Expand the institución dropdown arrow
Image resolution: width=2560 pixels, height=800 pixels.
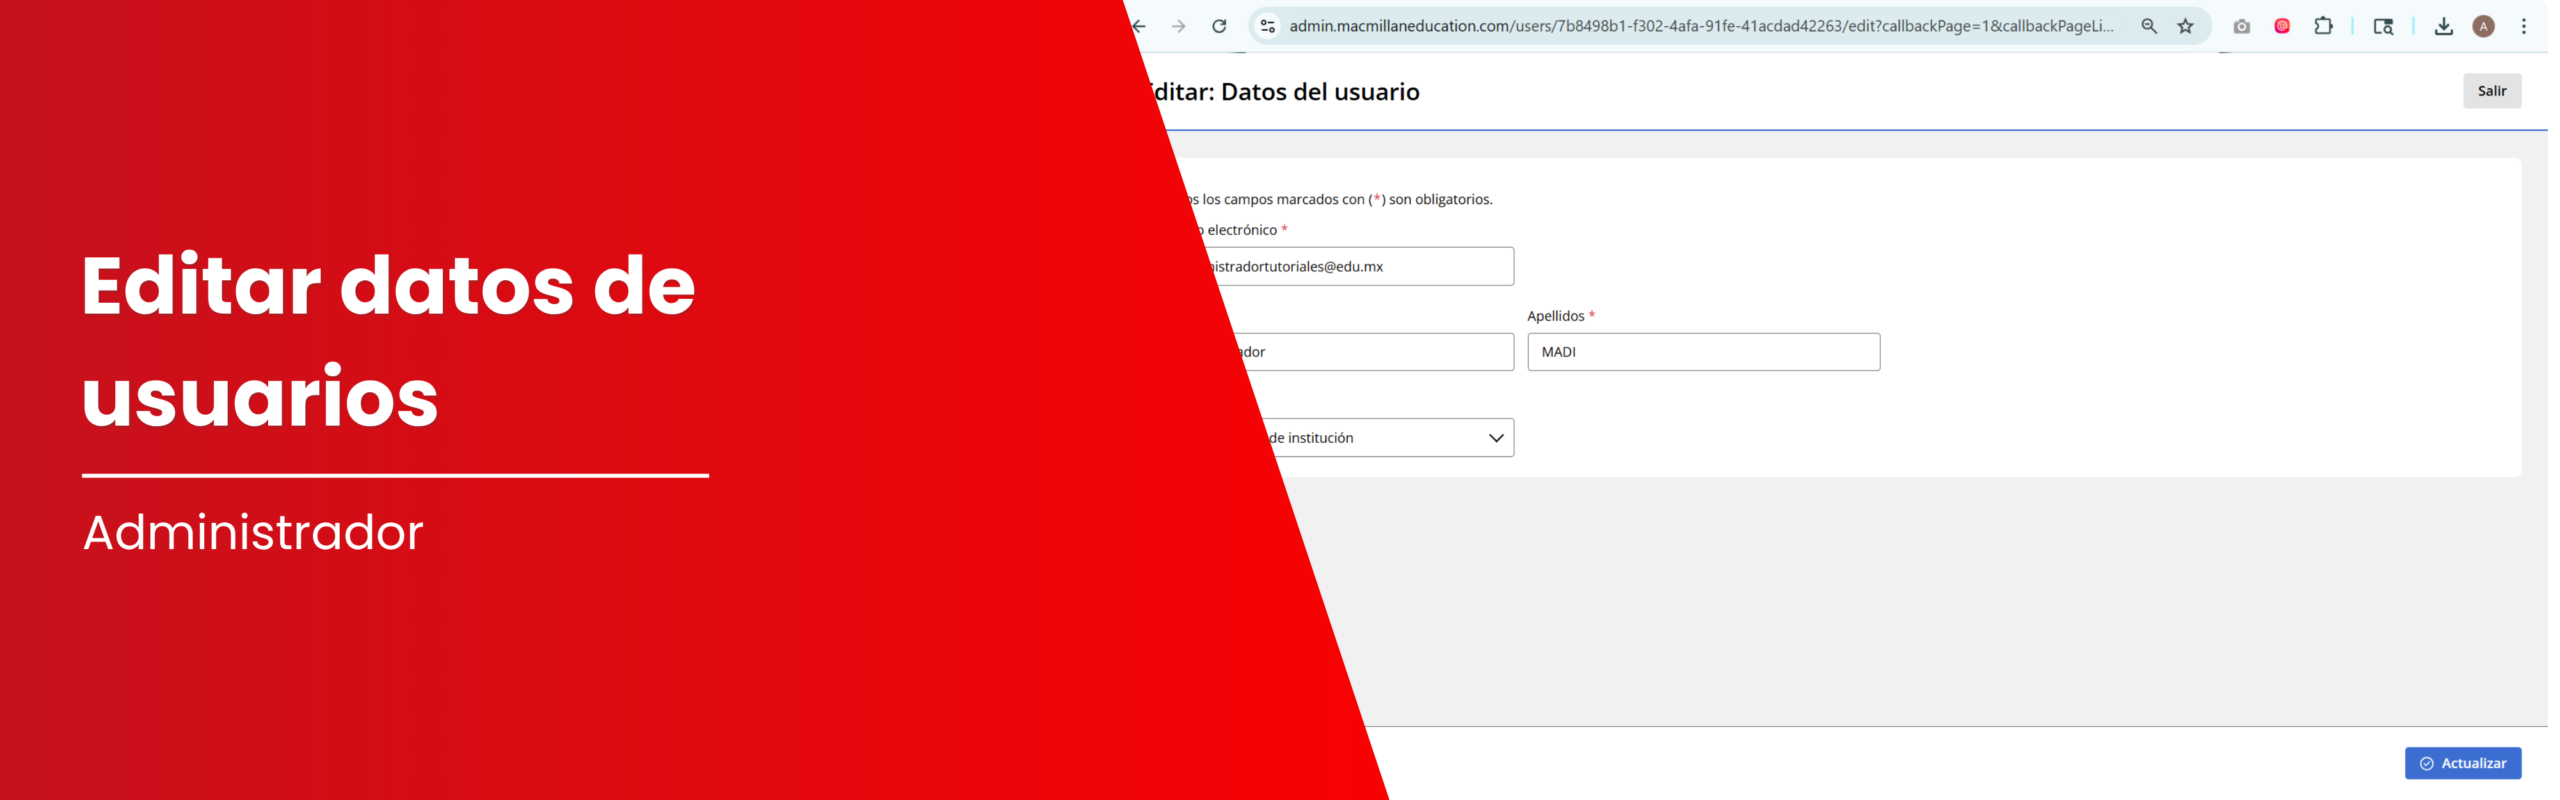pyautogui.click(x=1496, y=438)
